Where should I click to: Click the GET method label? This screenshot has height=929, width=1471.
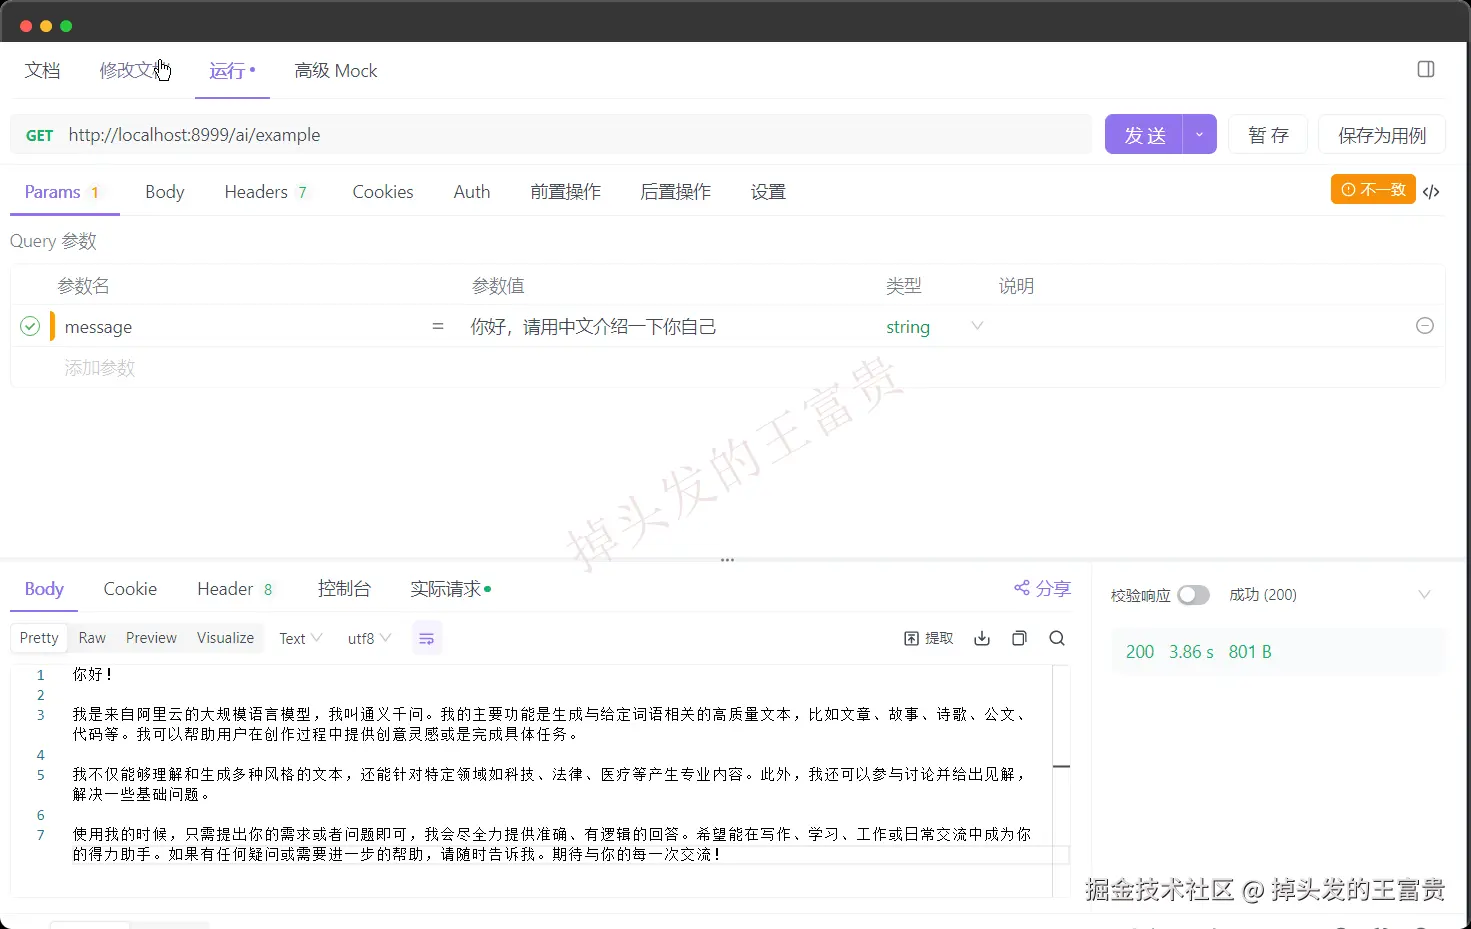40,135
